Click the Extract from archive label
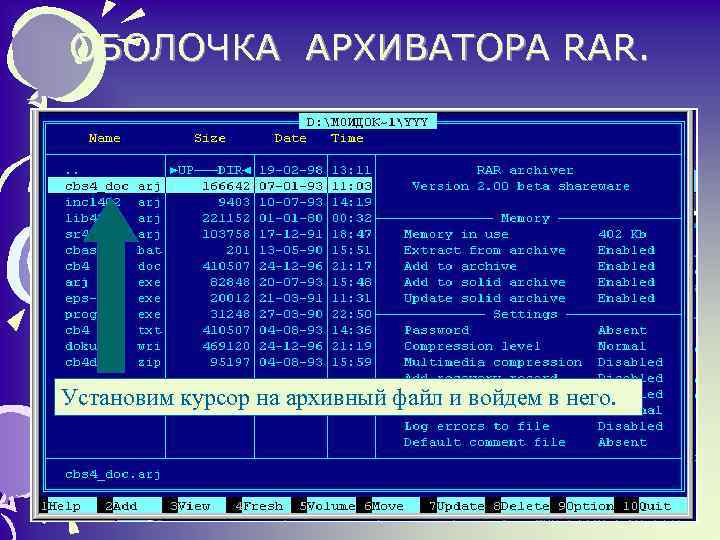This screenshot has width=720, height=540. tap(484, 250)
